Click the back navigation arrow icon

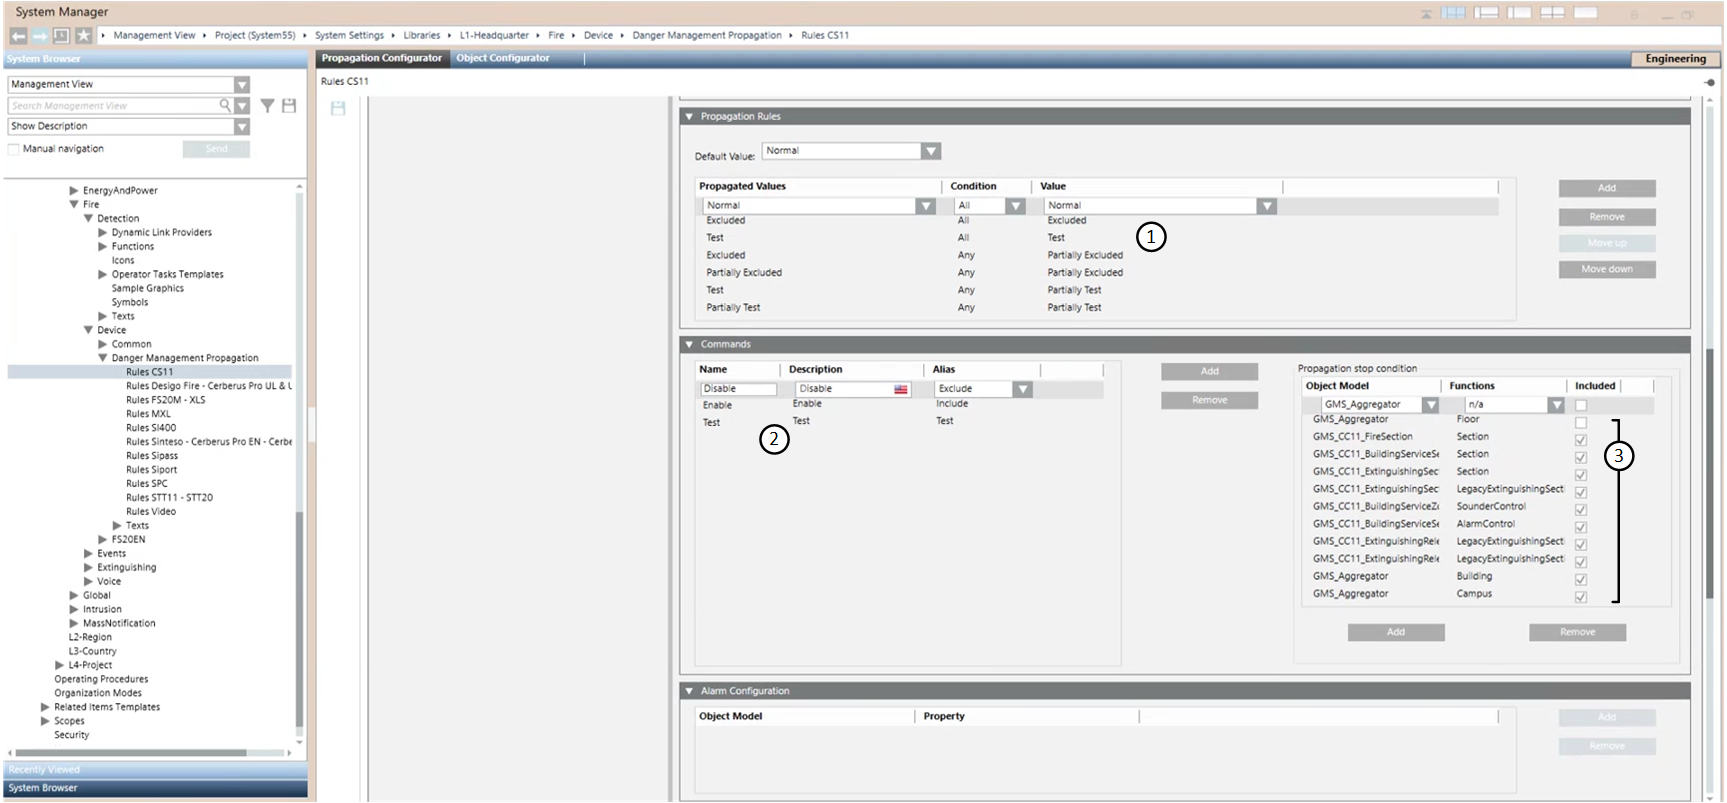[x=18, y=36]
